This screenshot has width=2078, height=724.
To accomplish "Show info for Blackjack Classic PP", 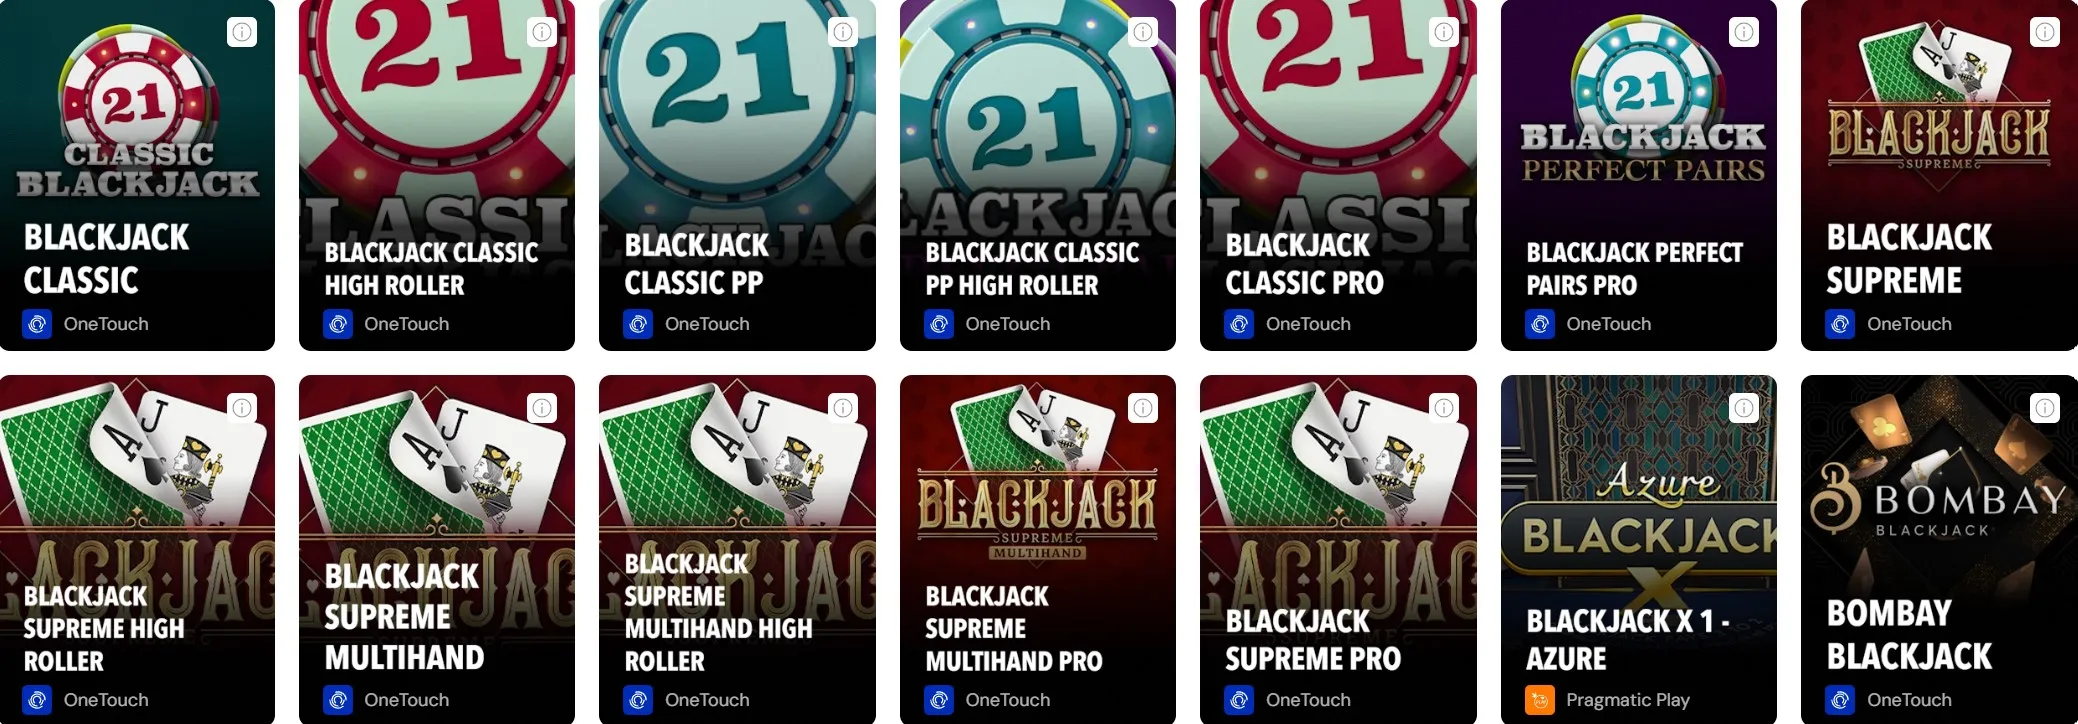I will 843,32.
